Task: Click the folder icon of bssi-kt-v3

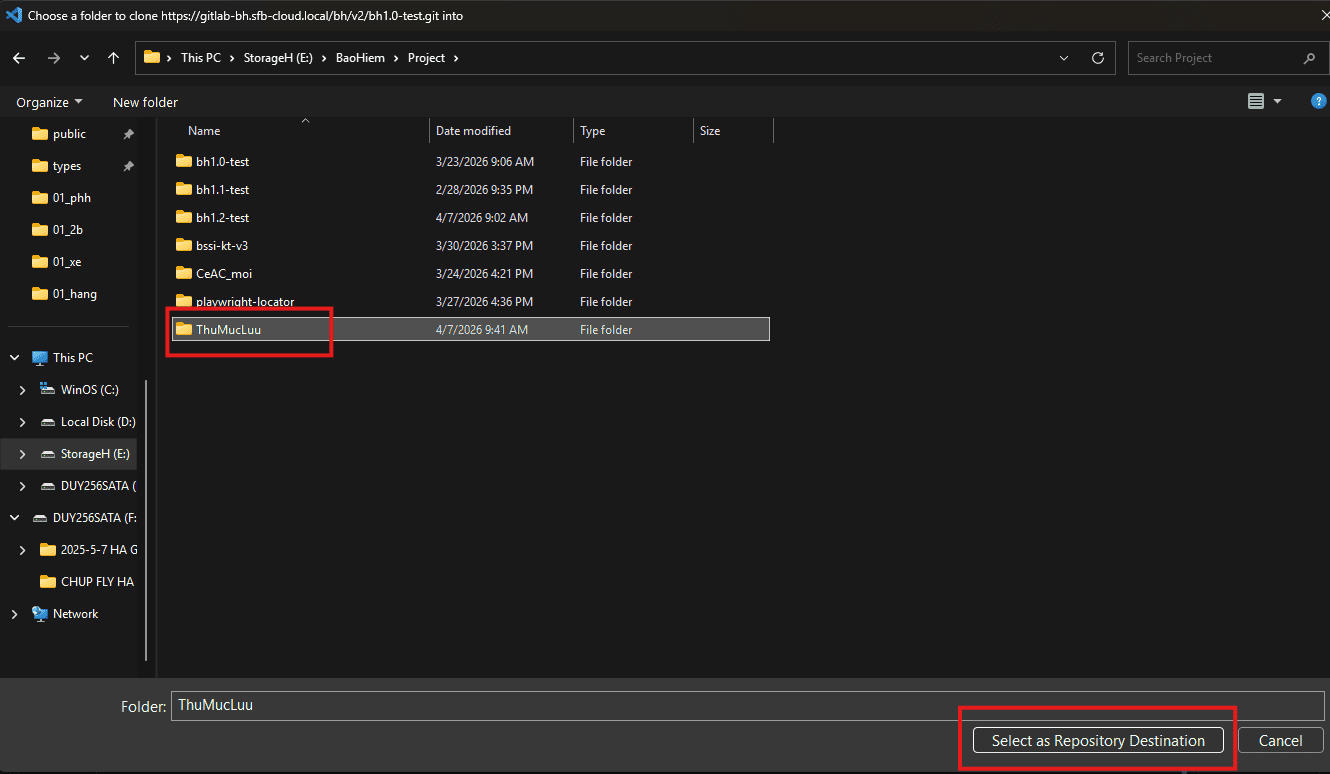Action: [183, 245]
